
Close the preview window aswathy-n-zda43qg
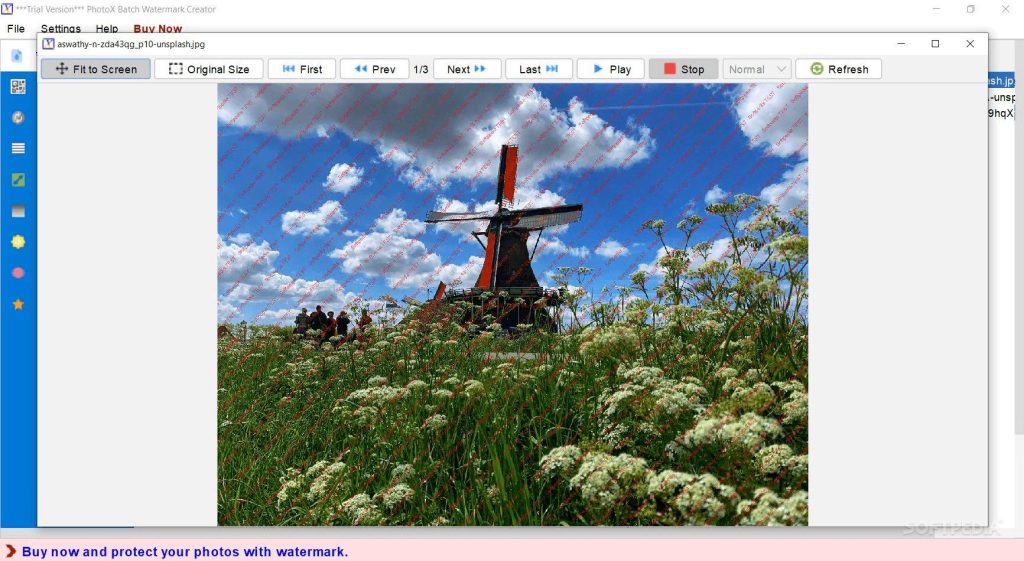[x=970, y=44]
